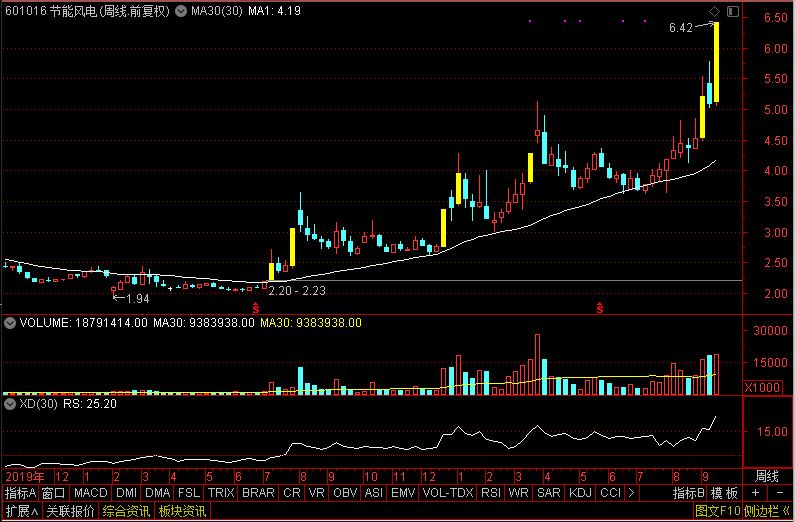This screenshot has width=795, height=522.
Task: Expand the XD(30) indicator dropdown arrow
Action: click(x=10, y=404)
